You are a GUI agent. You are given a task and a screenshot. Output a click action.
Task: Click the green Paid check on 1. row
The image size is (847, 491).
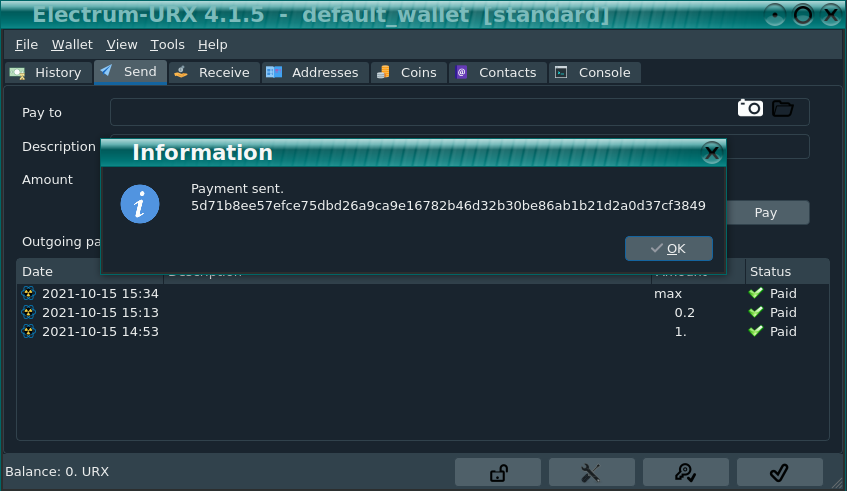pyautogui.click(x=756, y=331)
